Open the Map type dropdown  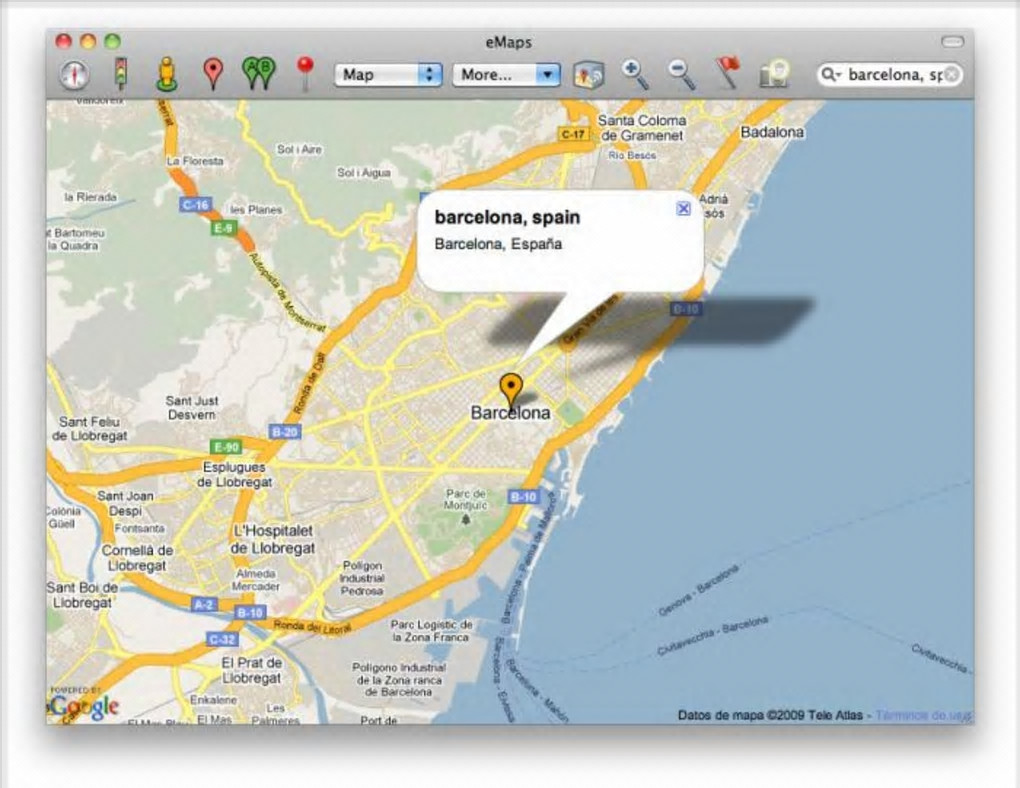click(x=388, y=75)
